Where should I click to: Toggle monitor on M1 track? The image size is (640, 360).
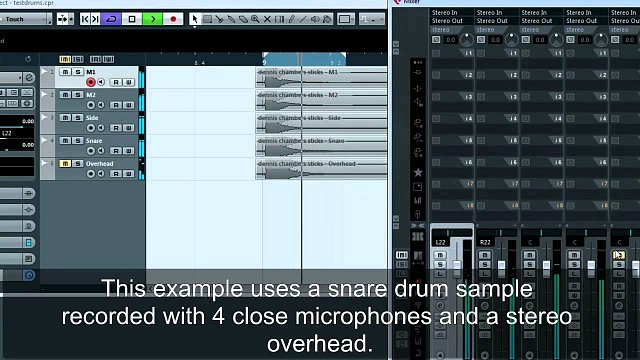[101, 82]
